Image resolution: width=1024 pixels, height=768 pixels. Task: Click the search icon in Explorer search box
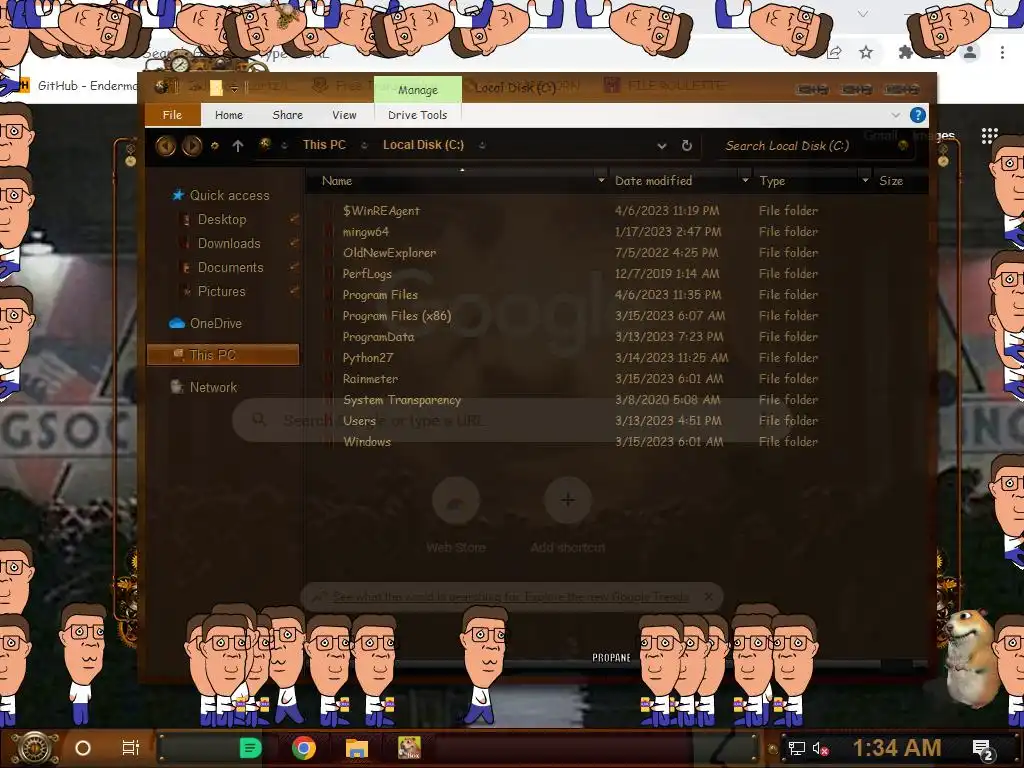[903, 146]
